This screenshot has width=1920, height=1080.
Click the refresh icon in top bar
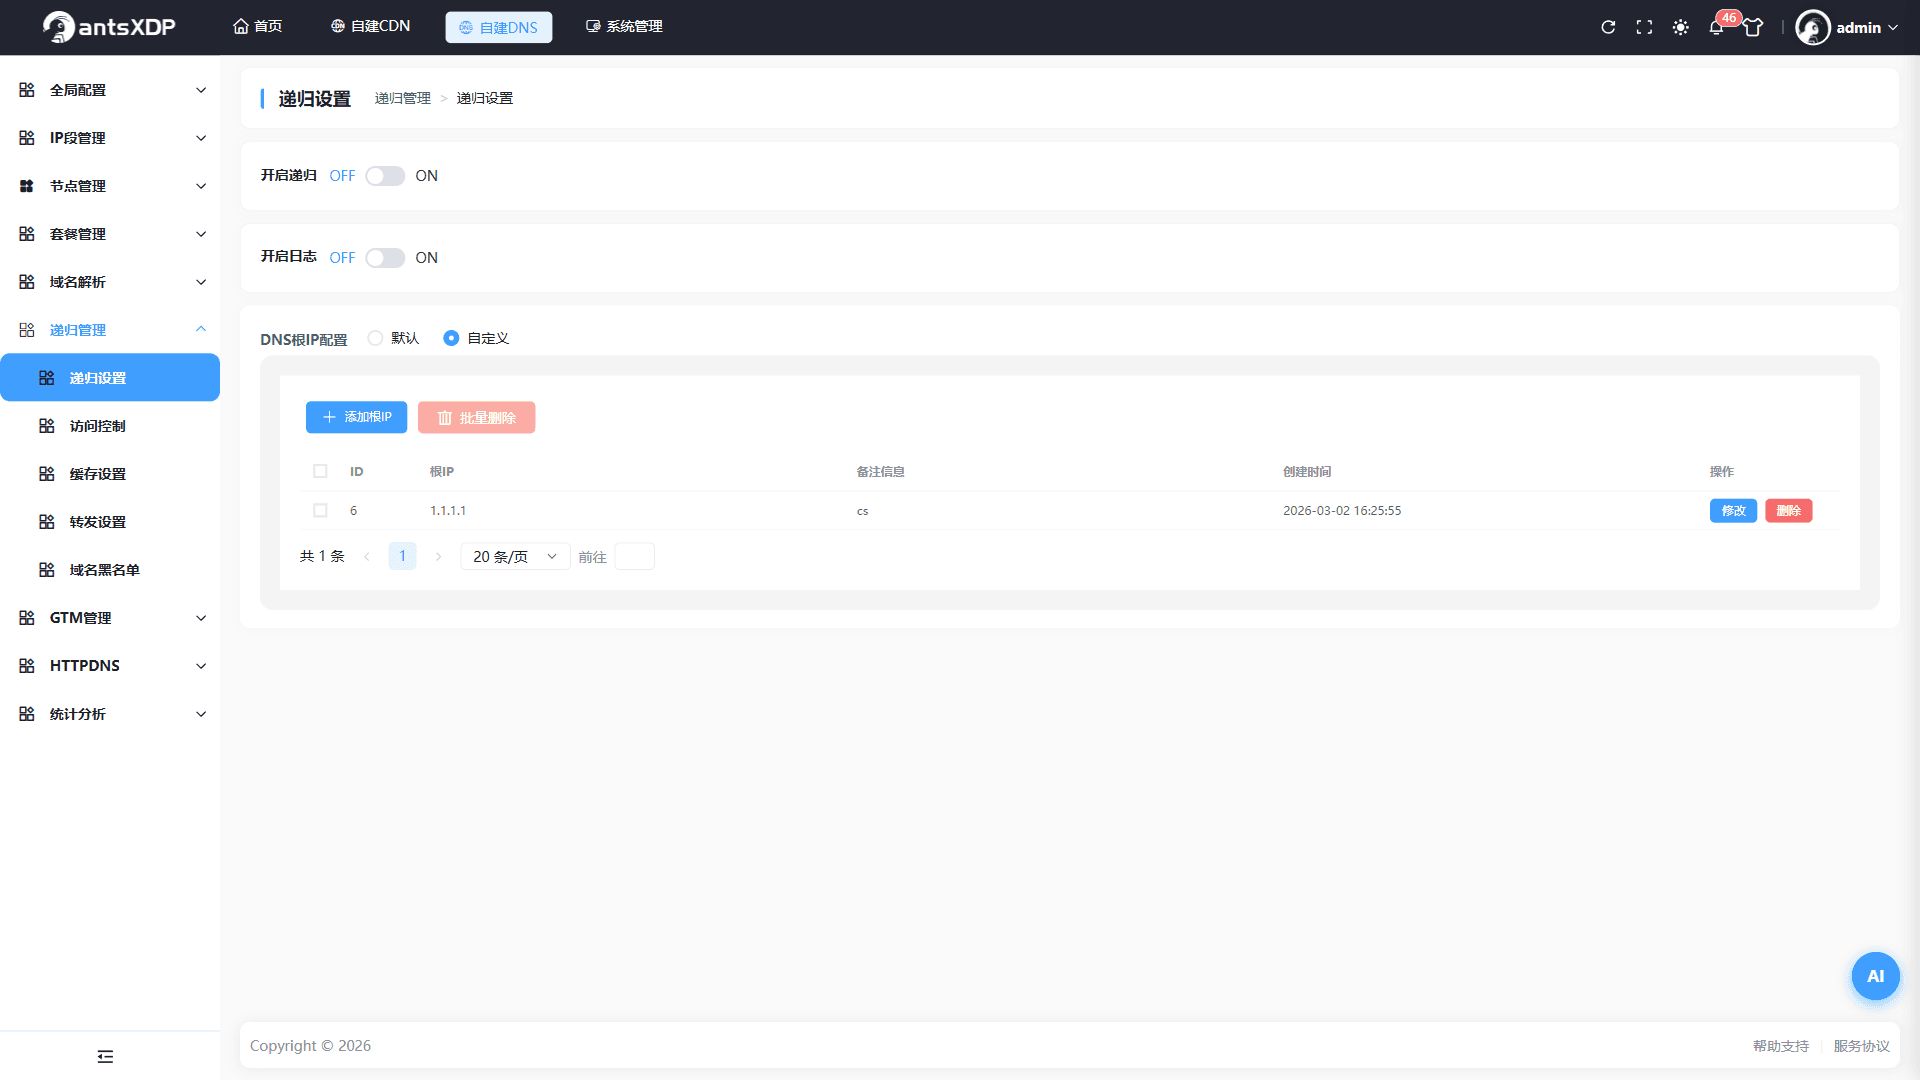[x=1608, y=27]
